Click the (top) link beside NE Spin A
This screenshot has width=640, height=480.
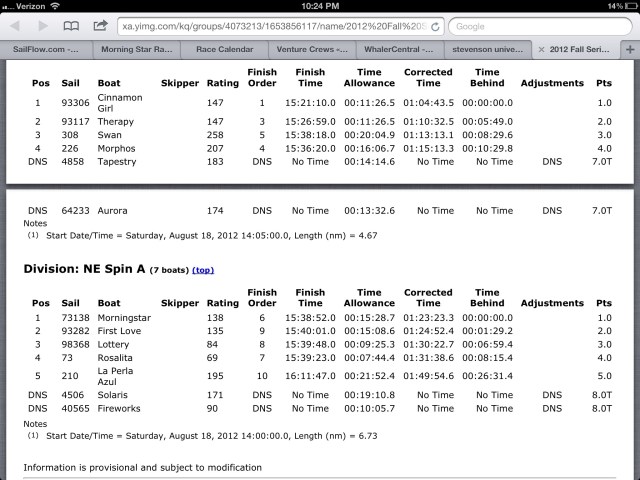[x=202, y=270]
